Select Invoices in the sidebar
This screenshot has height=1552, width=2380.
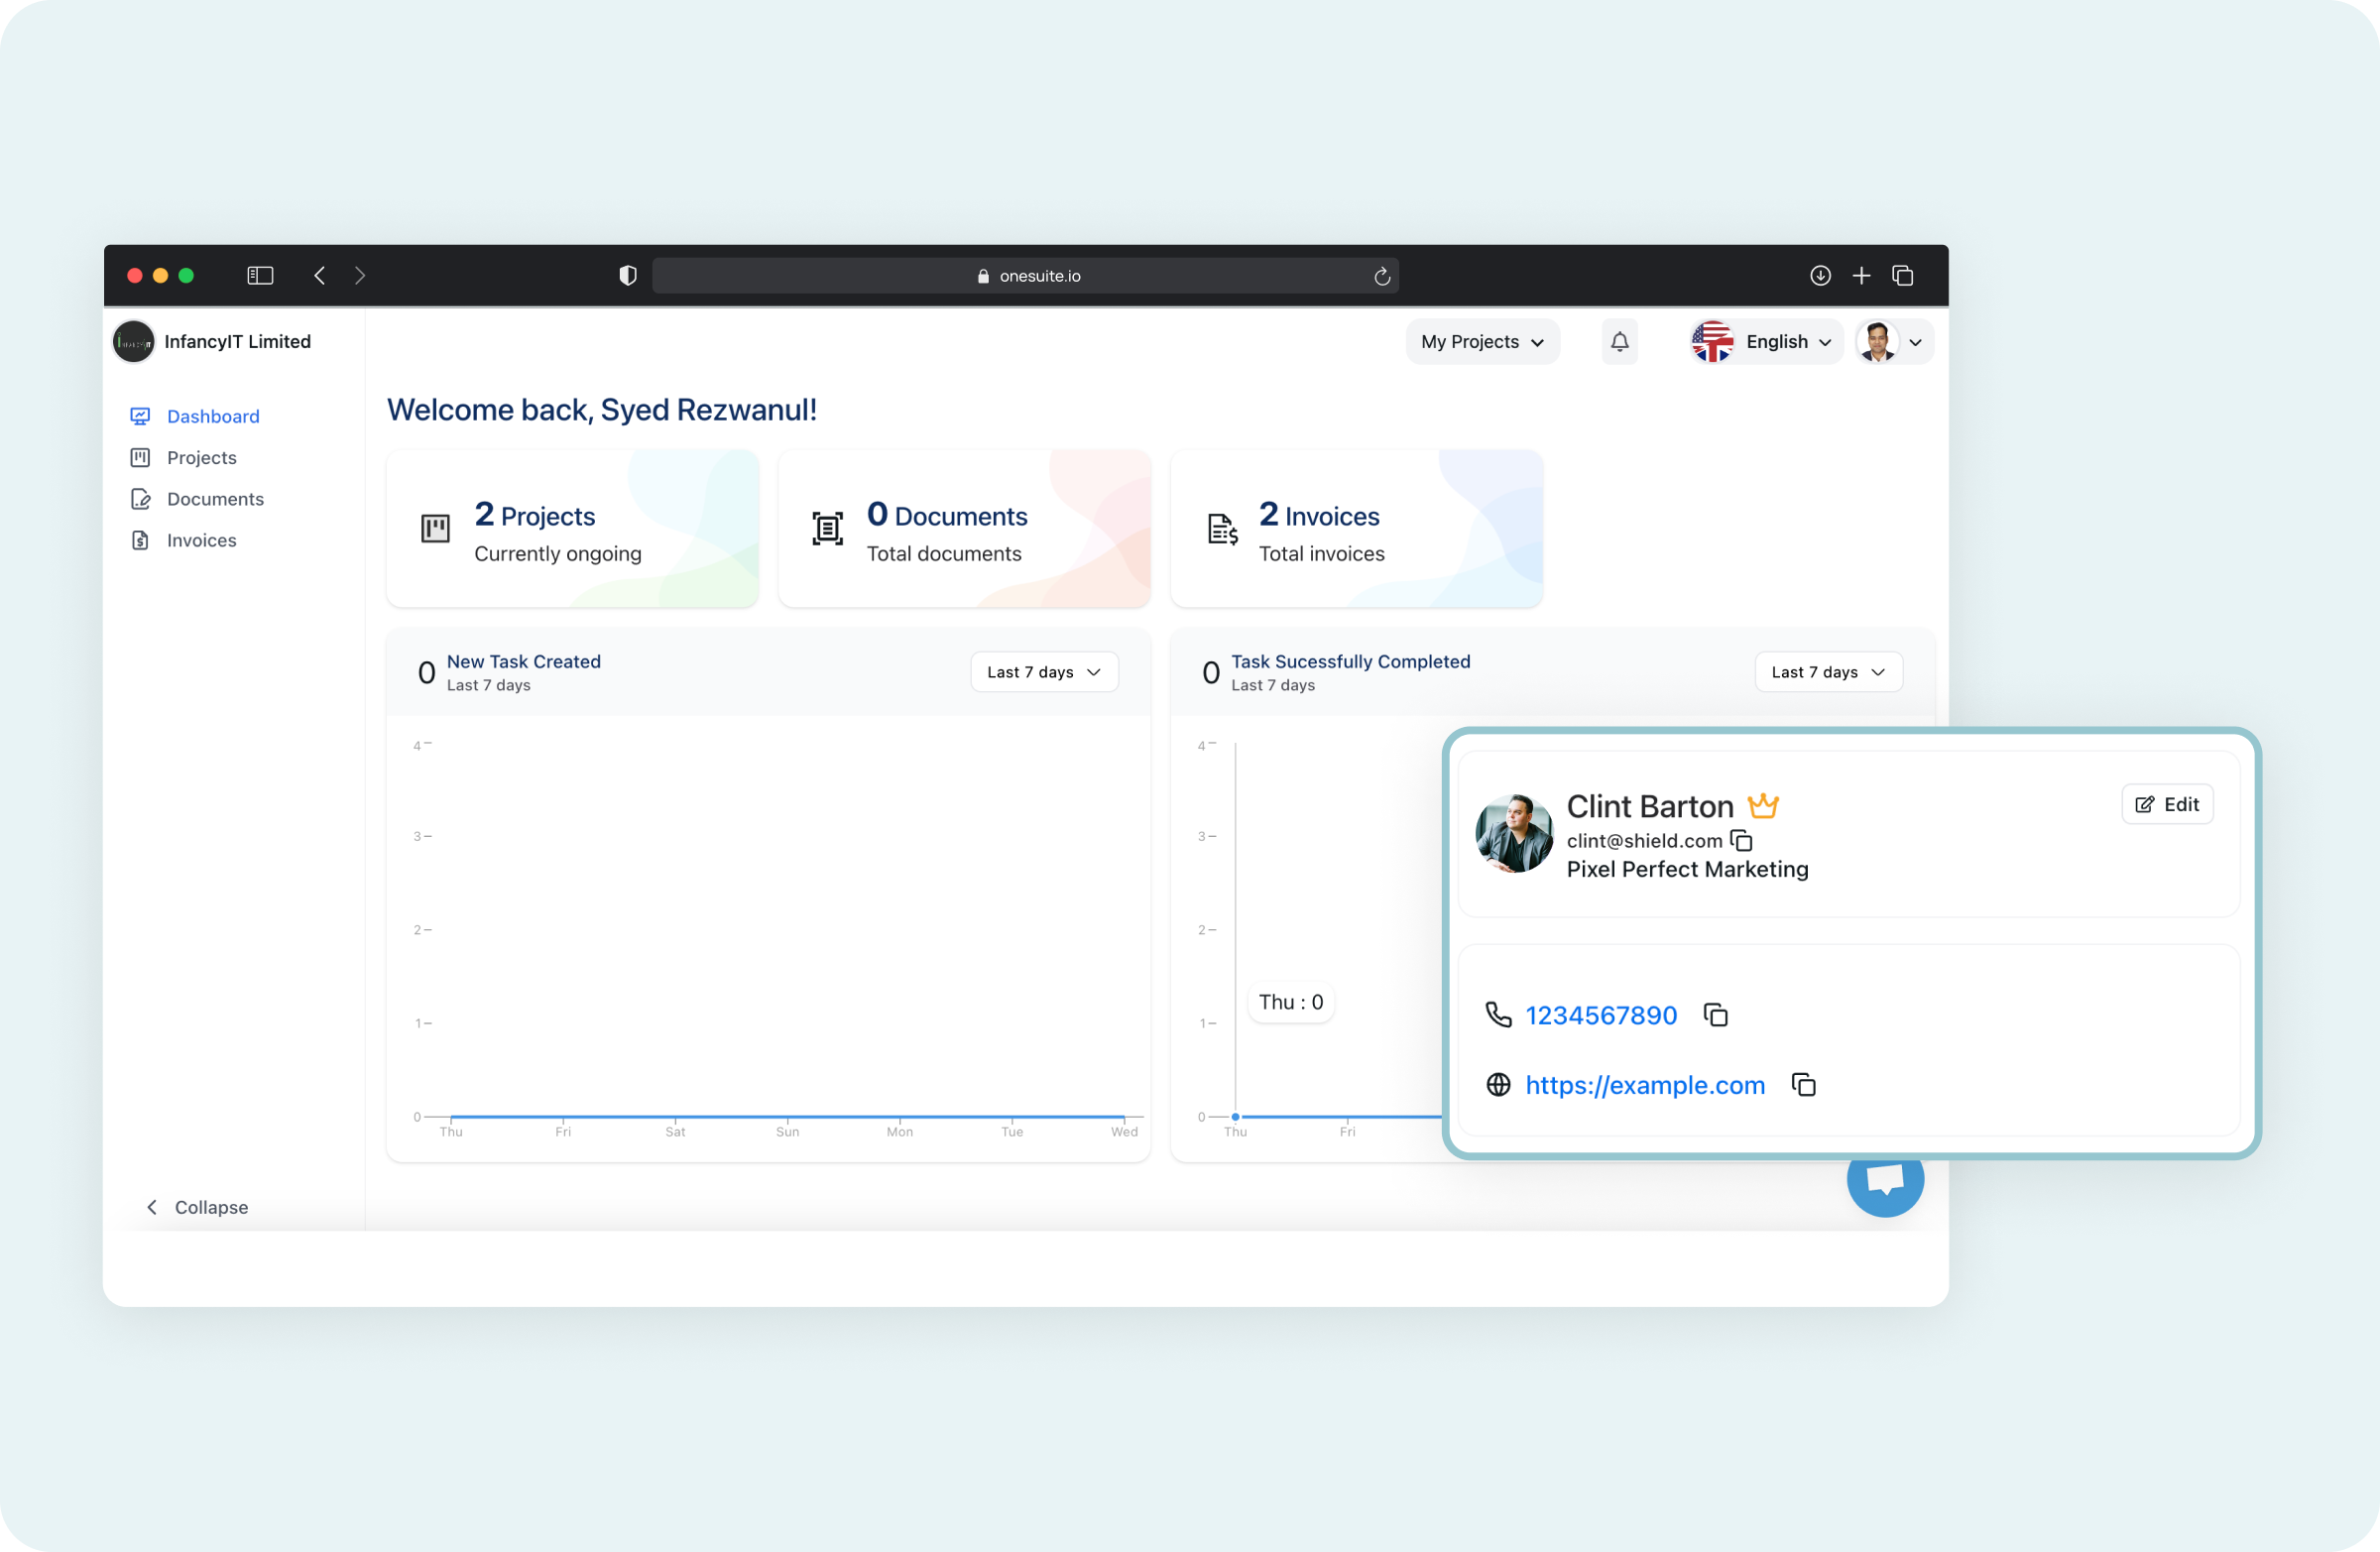(183, 540)
